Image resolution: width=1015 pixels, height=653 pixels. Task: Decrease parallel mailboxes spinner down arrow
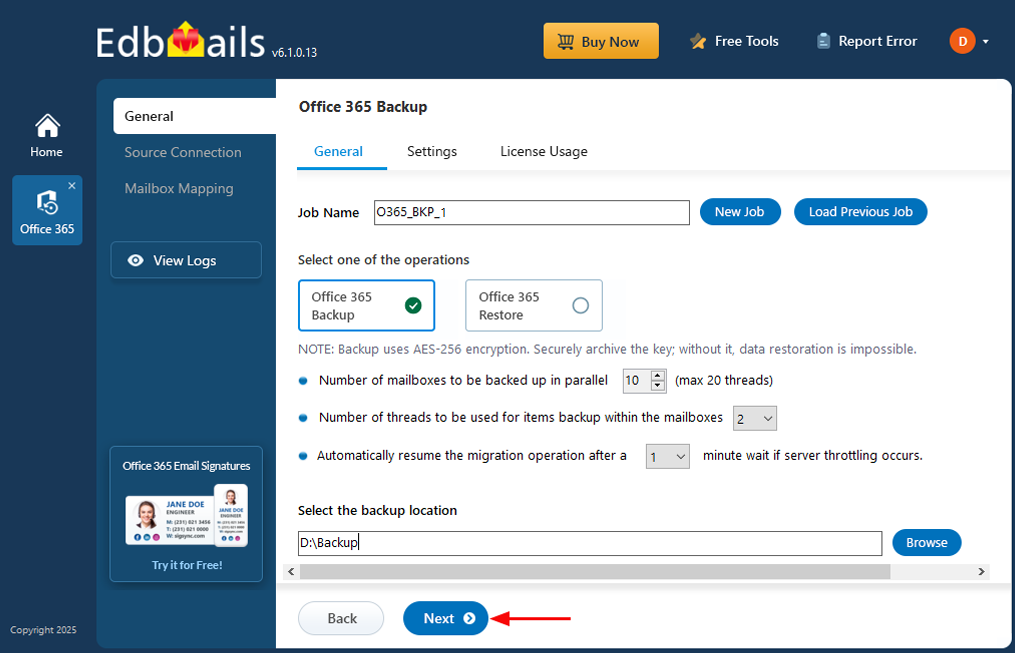coord(658,386)
